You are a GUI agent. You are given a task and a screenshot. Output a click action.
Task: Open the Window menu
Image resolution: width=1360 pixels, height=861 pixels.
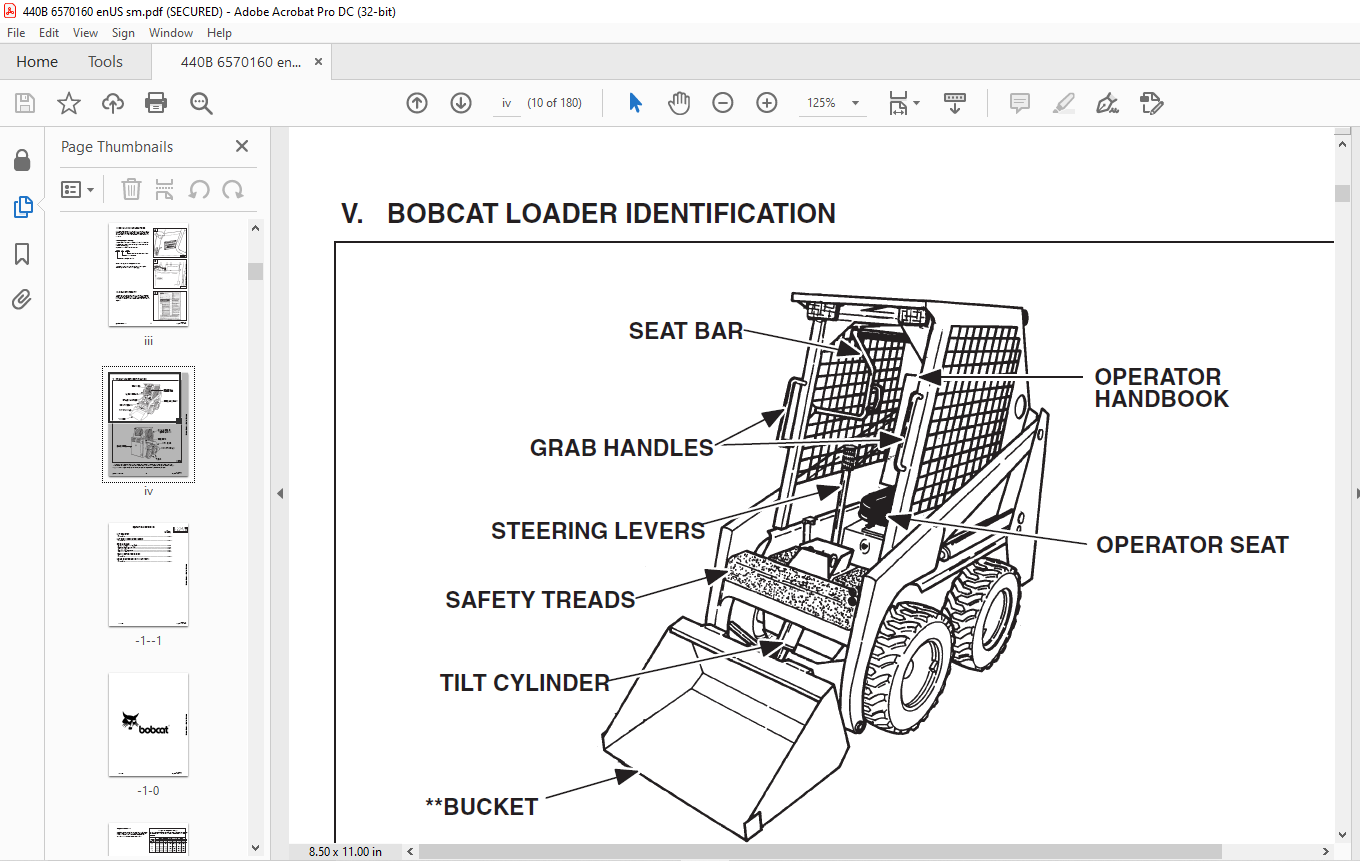tap(171, 33)
